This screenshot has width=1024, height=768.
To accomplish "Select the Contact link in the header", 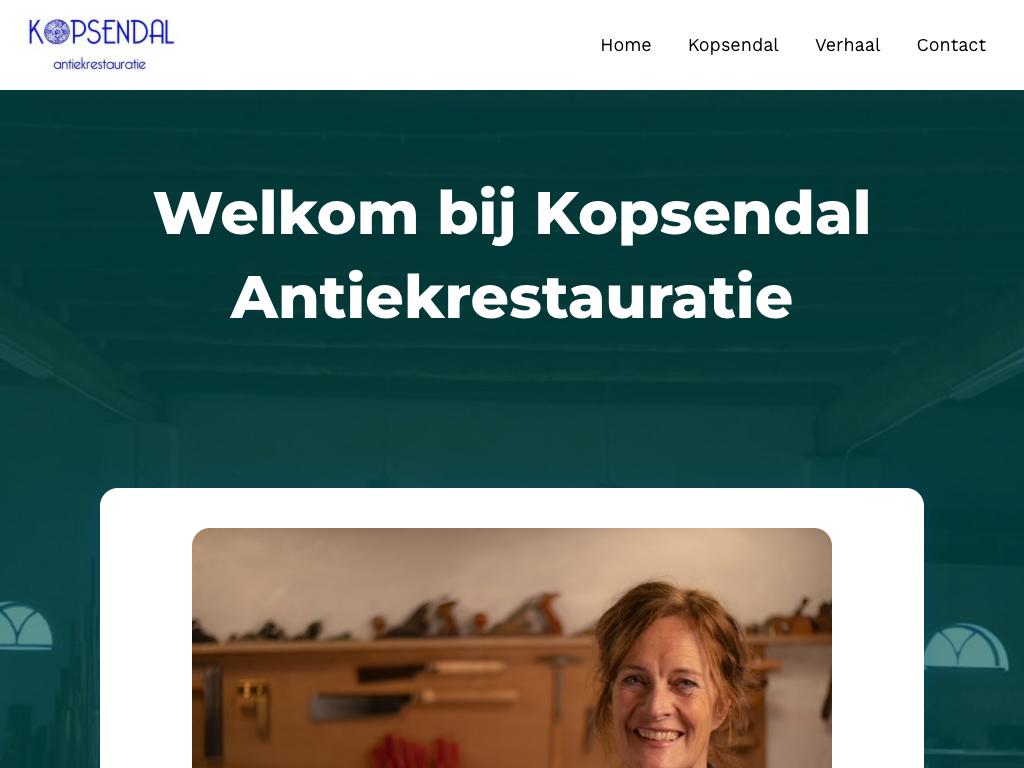I will 951,45.
